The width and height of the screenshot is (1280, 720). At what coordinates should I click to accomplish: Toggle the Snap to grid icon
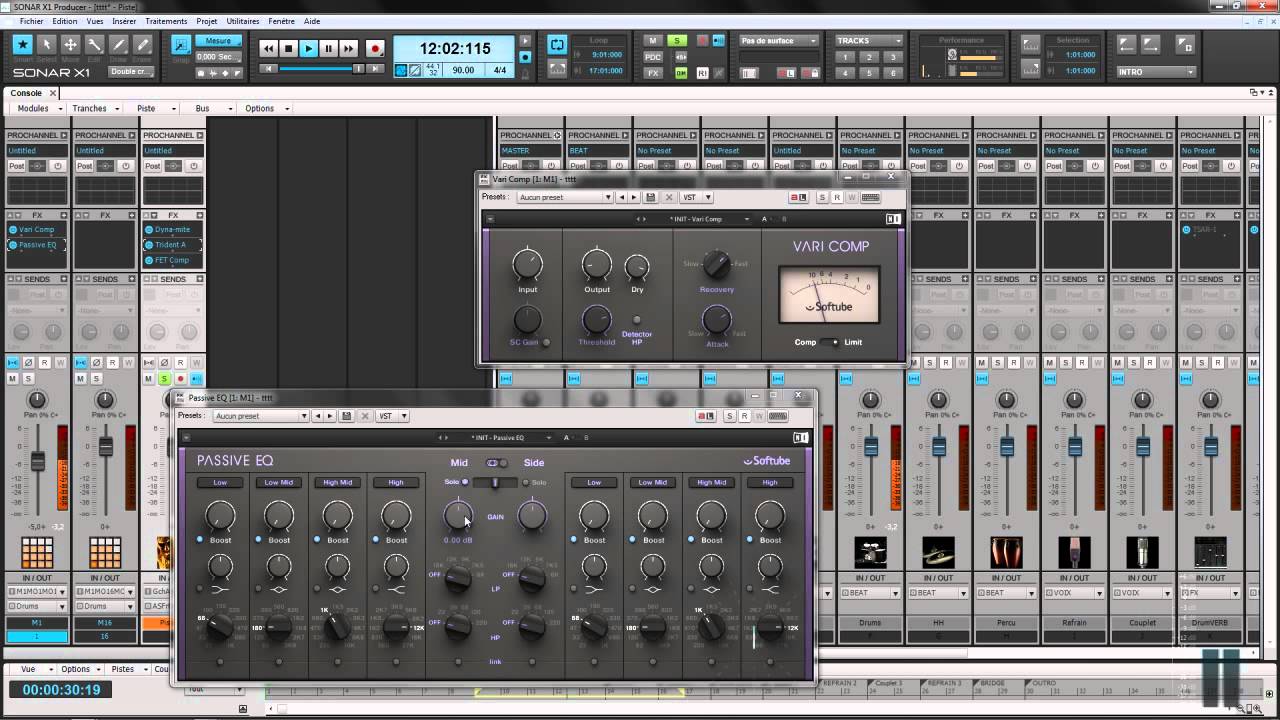(x=181, y=45)
